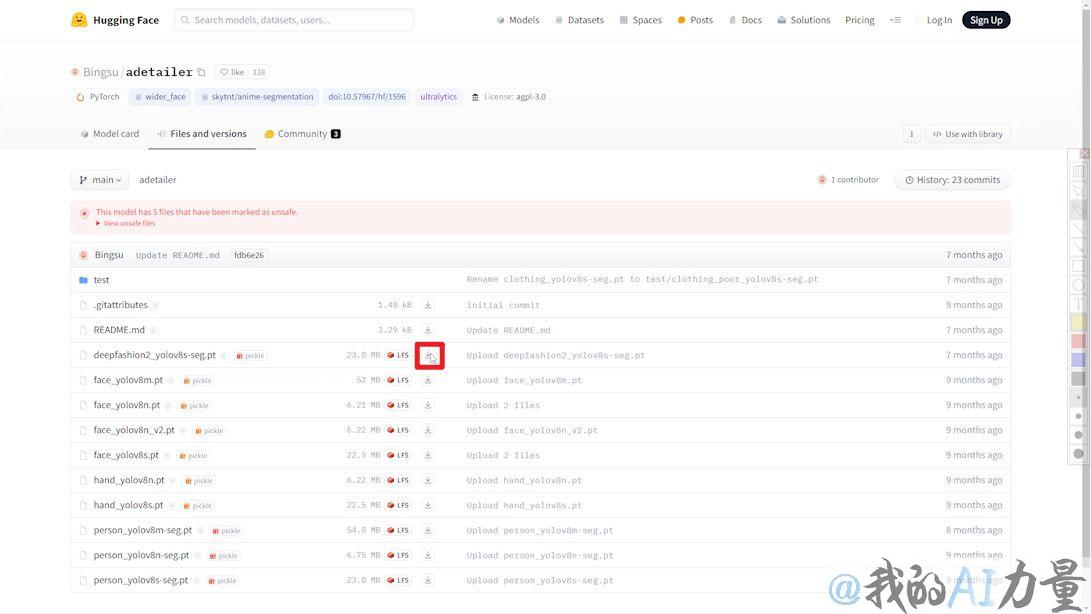Open Docs in the navigation bar
The image size is (1091, 614).
[x=745, y=20]
